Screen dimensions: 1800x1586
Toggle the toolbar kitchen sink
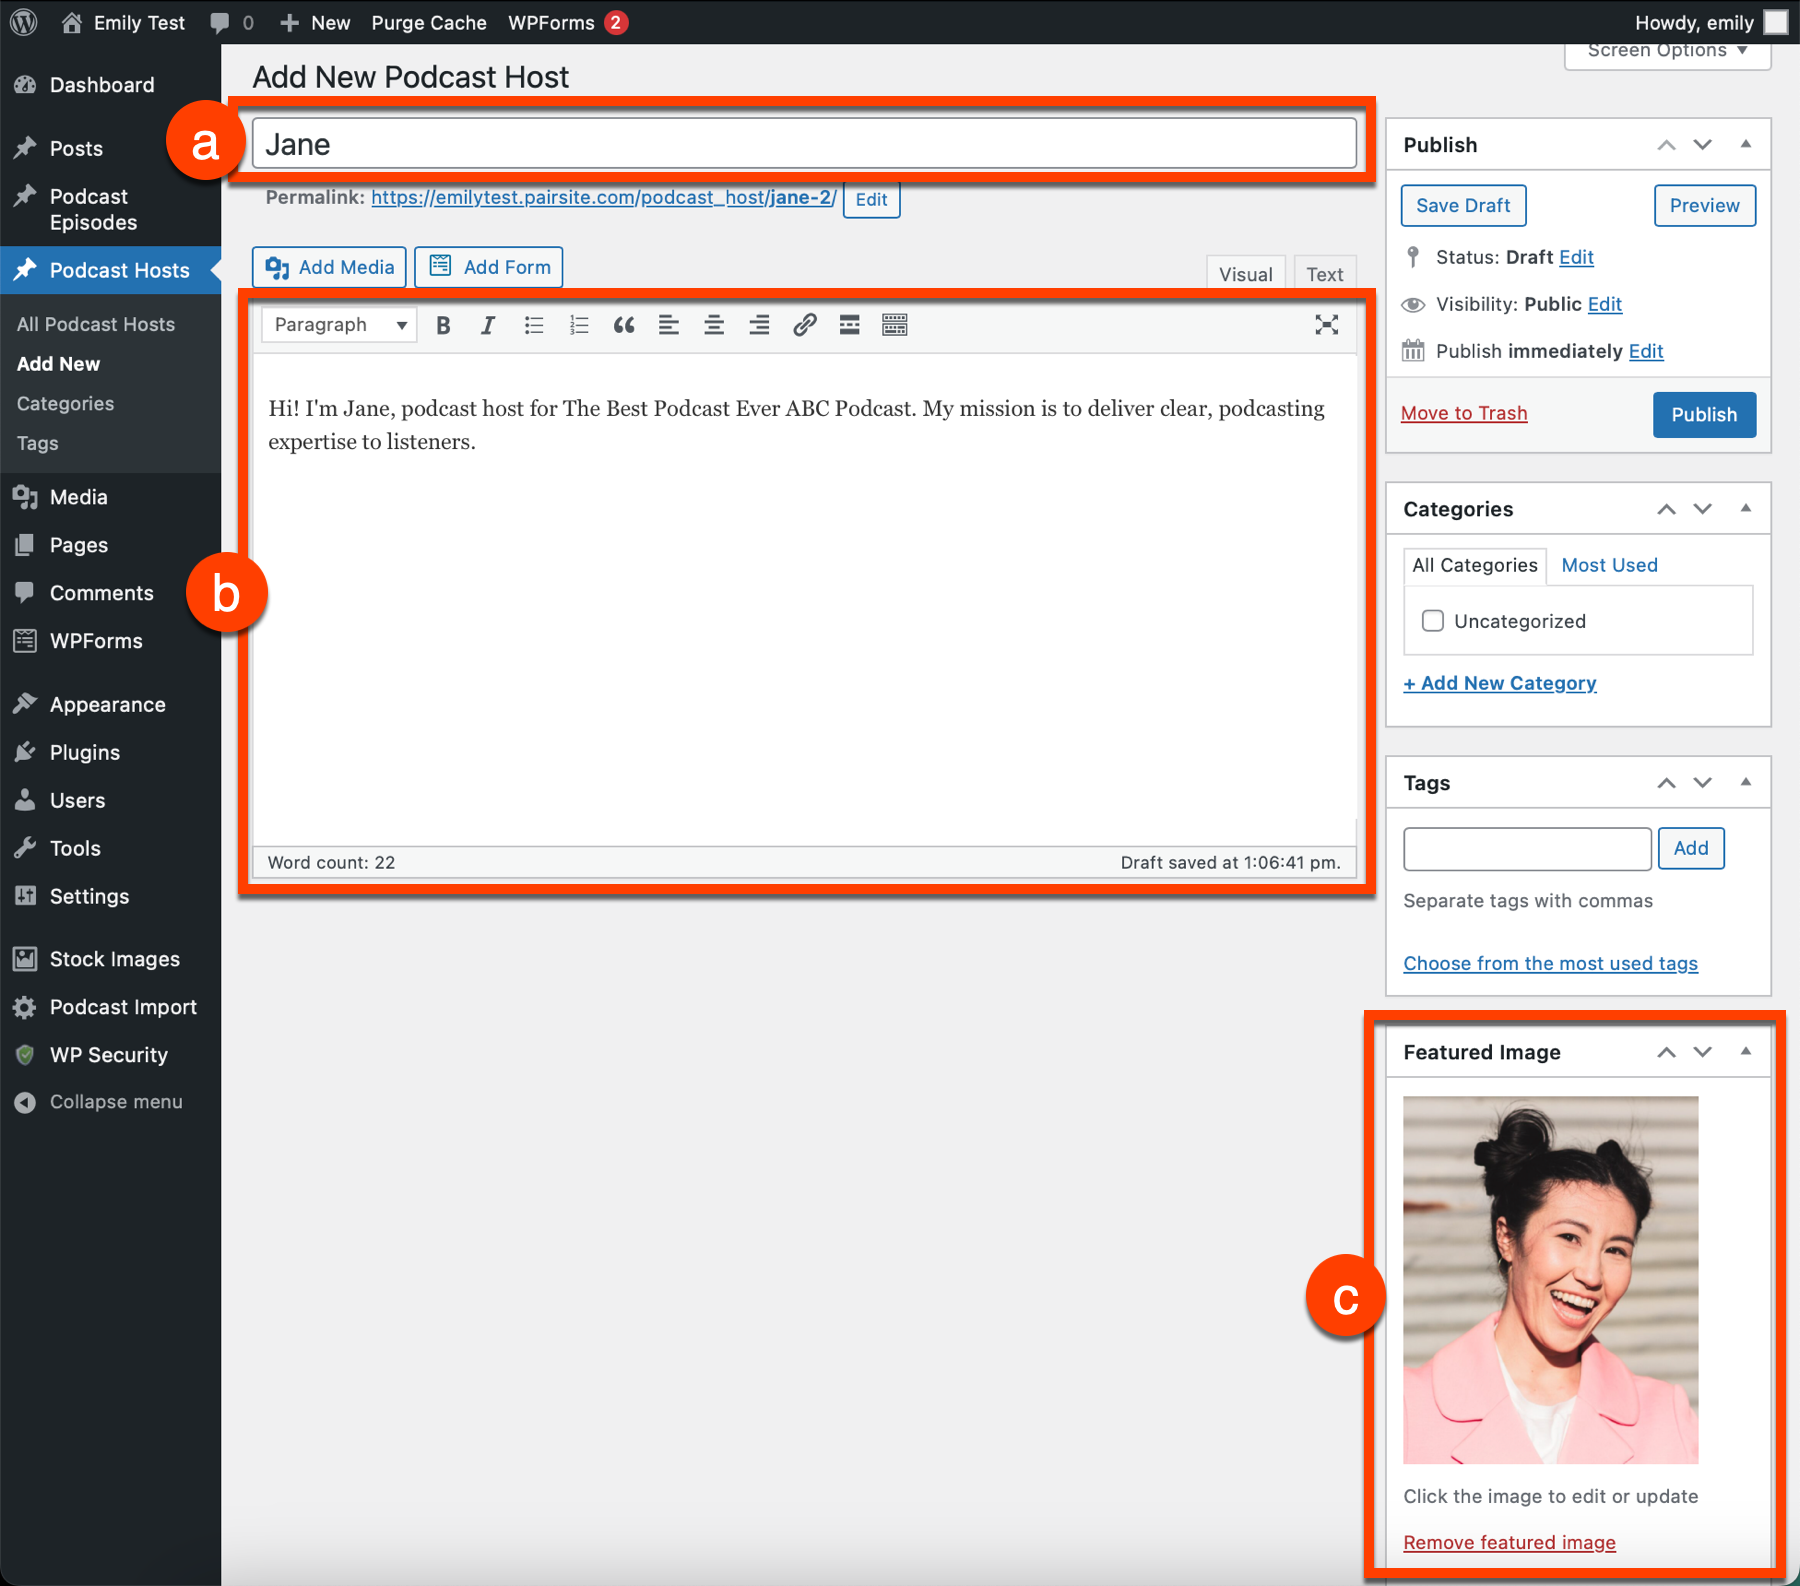pyautogui.click(x=895, y=325)
